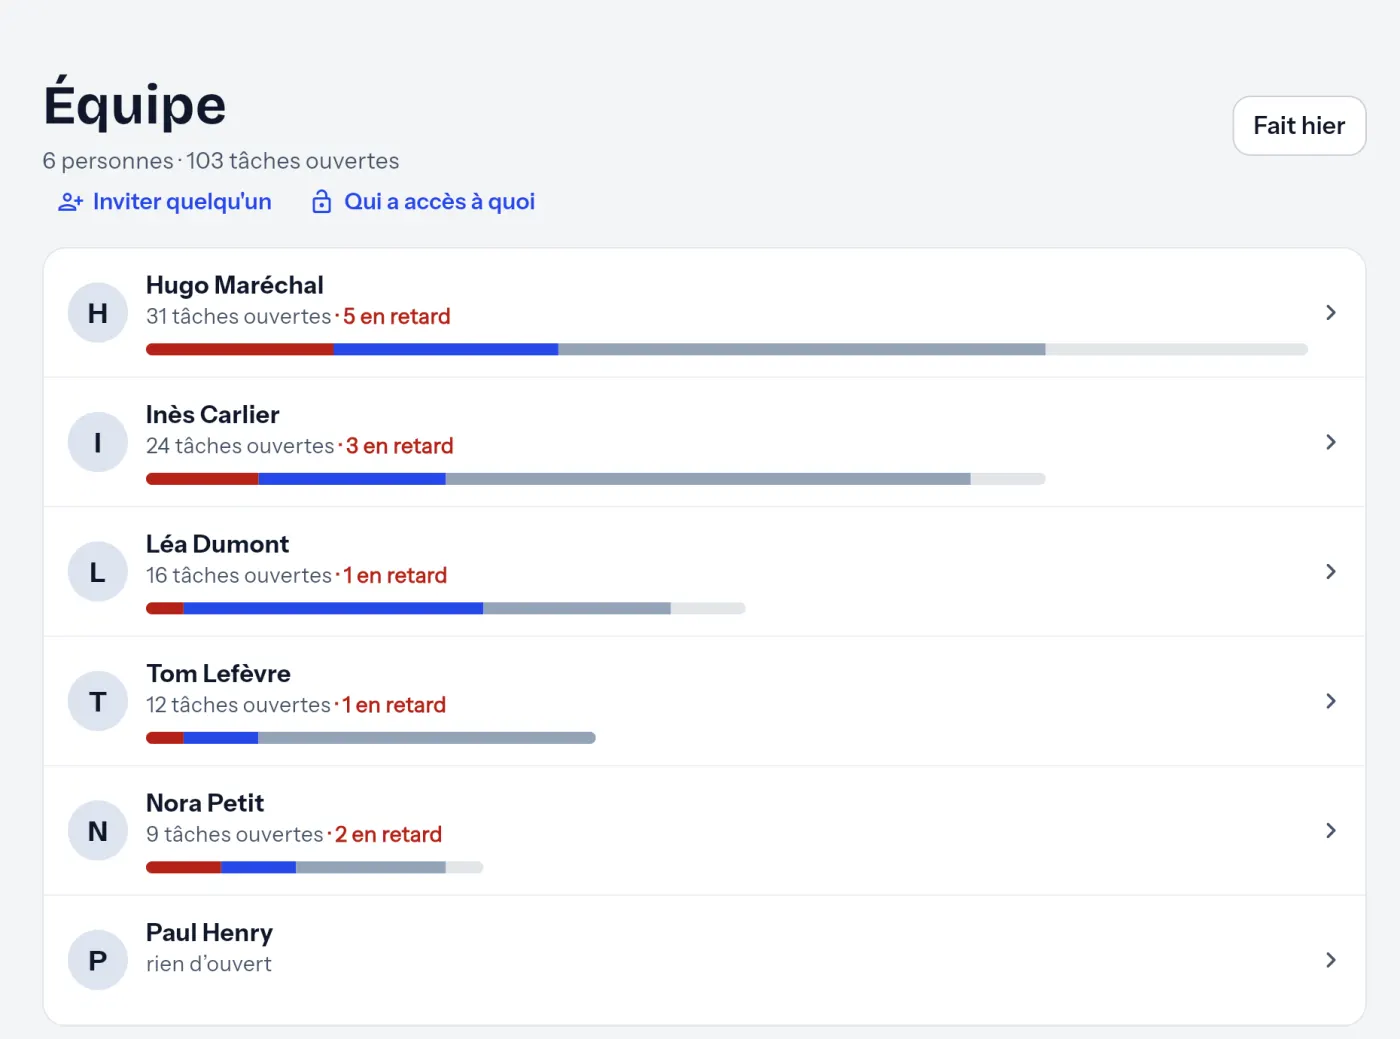The height and width of the screenshot is (1039, 1400).
Task: Click Paul Henry's P avatar
Action: click(98, 960)
